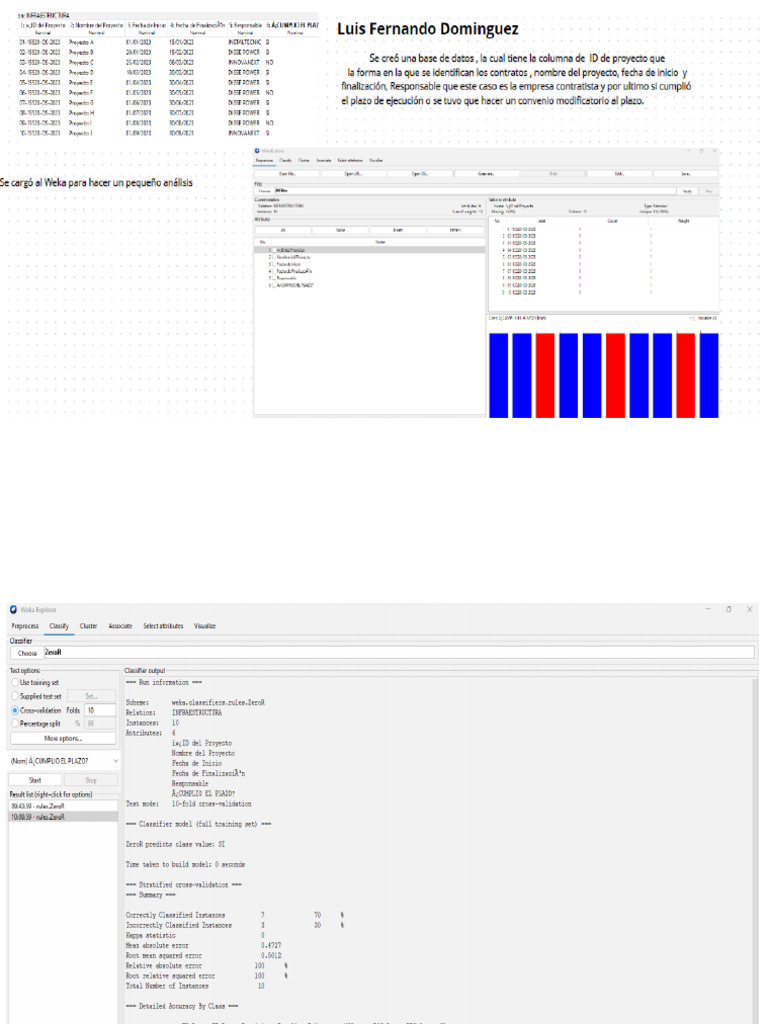
Task: Click the ZeroR classifier name field
Action: coord(399,652)
